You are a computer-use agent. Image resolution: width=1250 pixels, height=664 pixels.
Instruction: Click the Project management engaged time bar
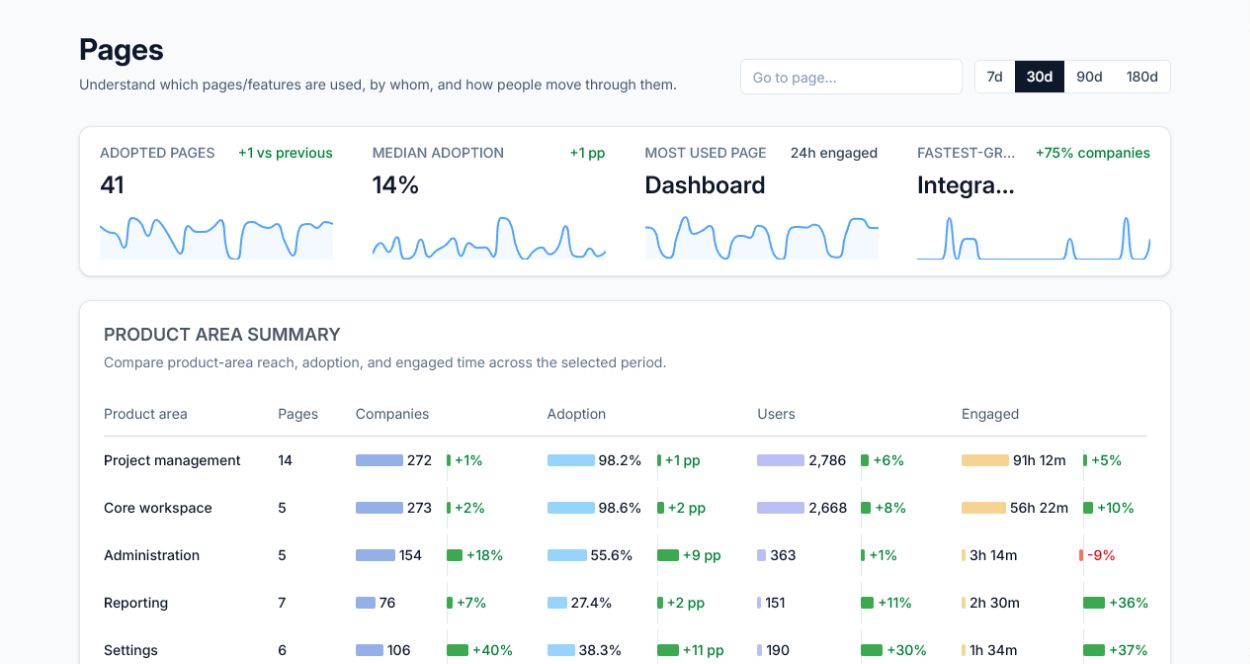tap(985, 460)
